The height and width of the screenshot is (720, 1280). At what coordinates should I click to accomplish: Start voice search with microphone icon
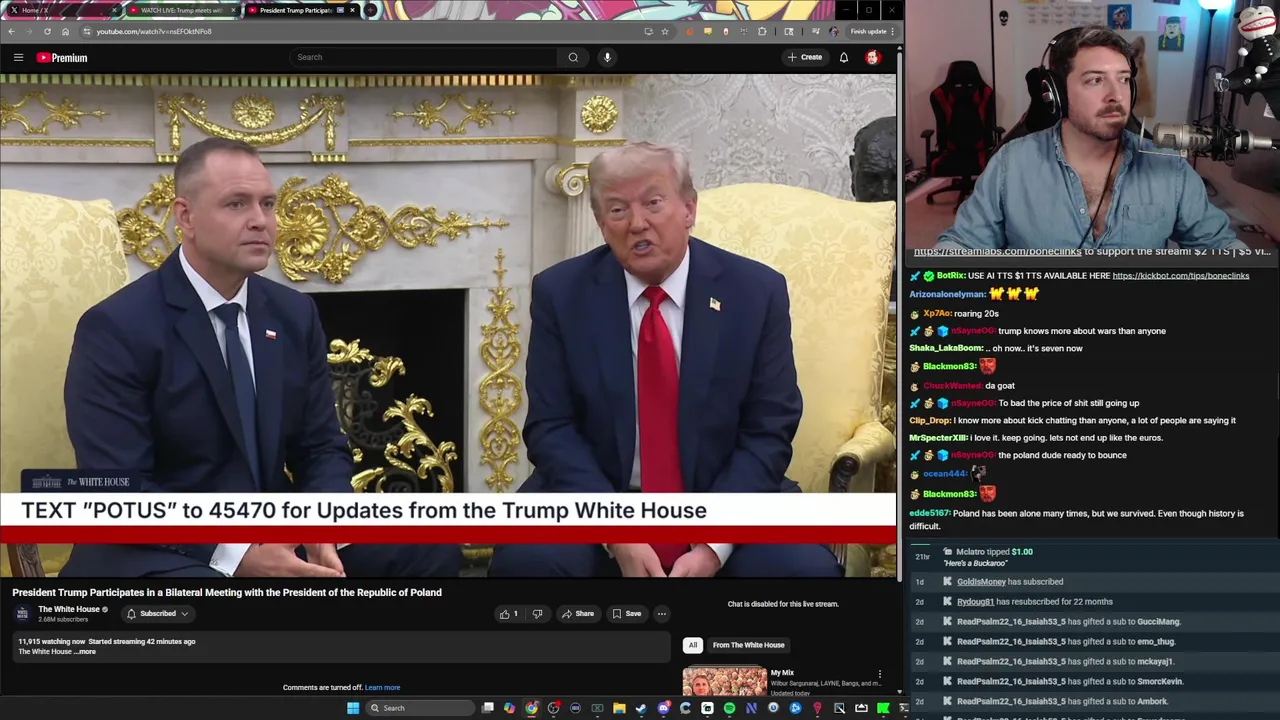pos(607,57)
